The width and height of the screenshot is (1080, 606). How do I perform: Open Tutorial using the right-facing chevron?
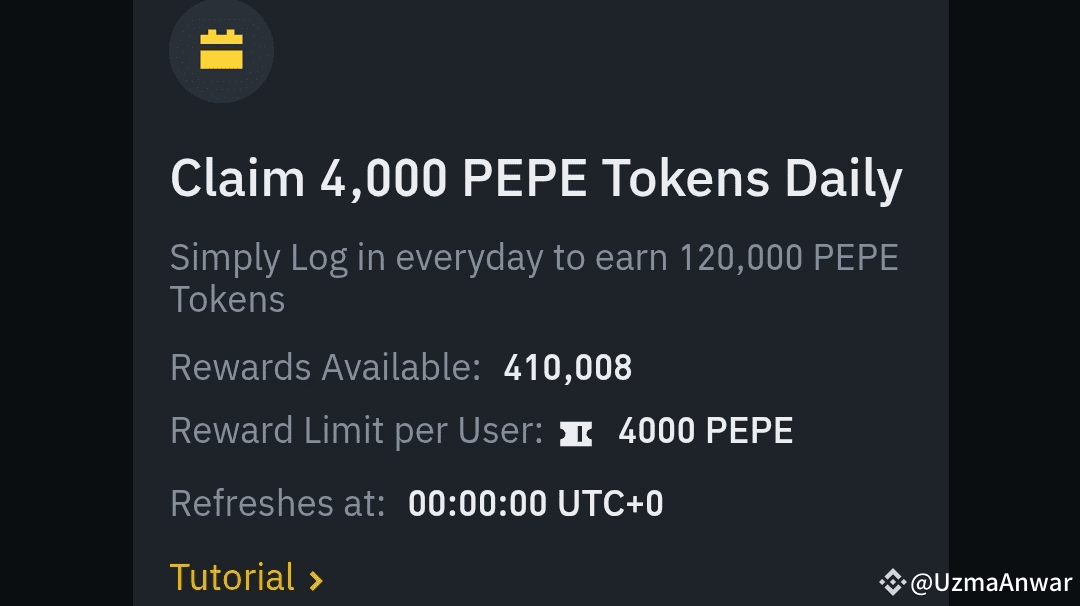point(315,579)
